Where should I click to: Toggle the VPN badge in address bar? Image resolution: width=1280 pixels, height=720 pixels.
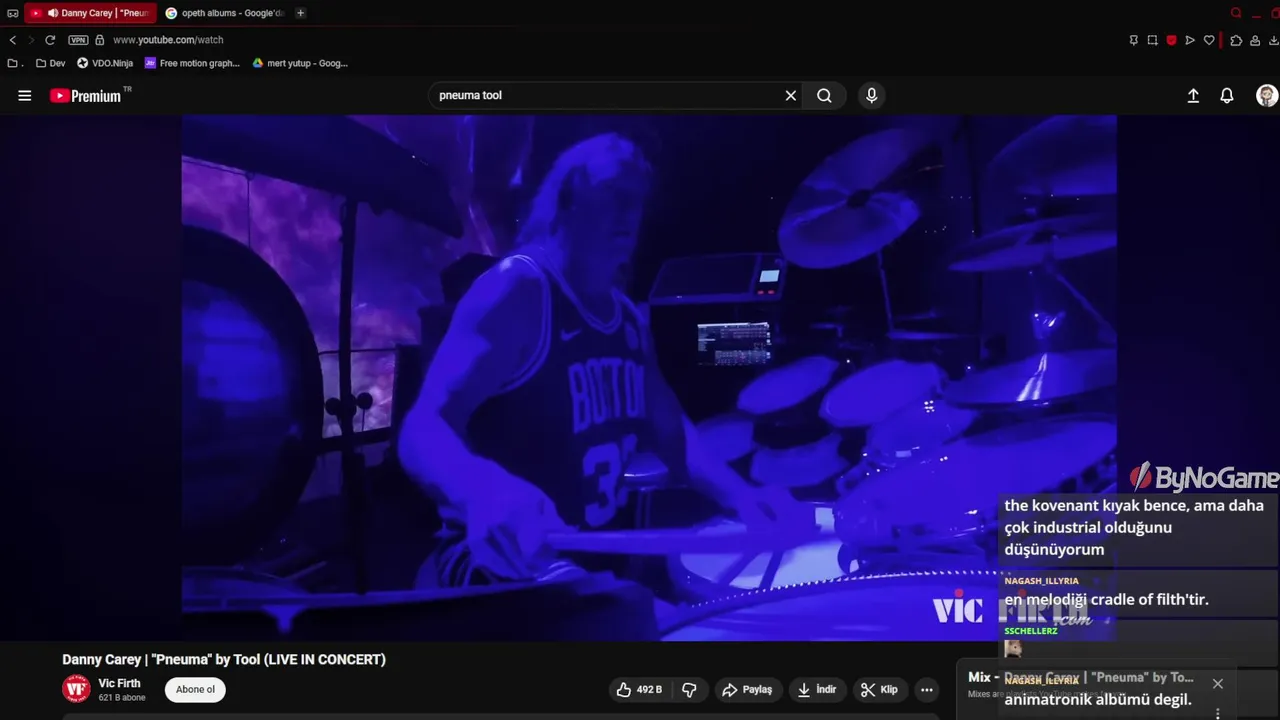78,40
